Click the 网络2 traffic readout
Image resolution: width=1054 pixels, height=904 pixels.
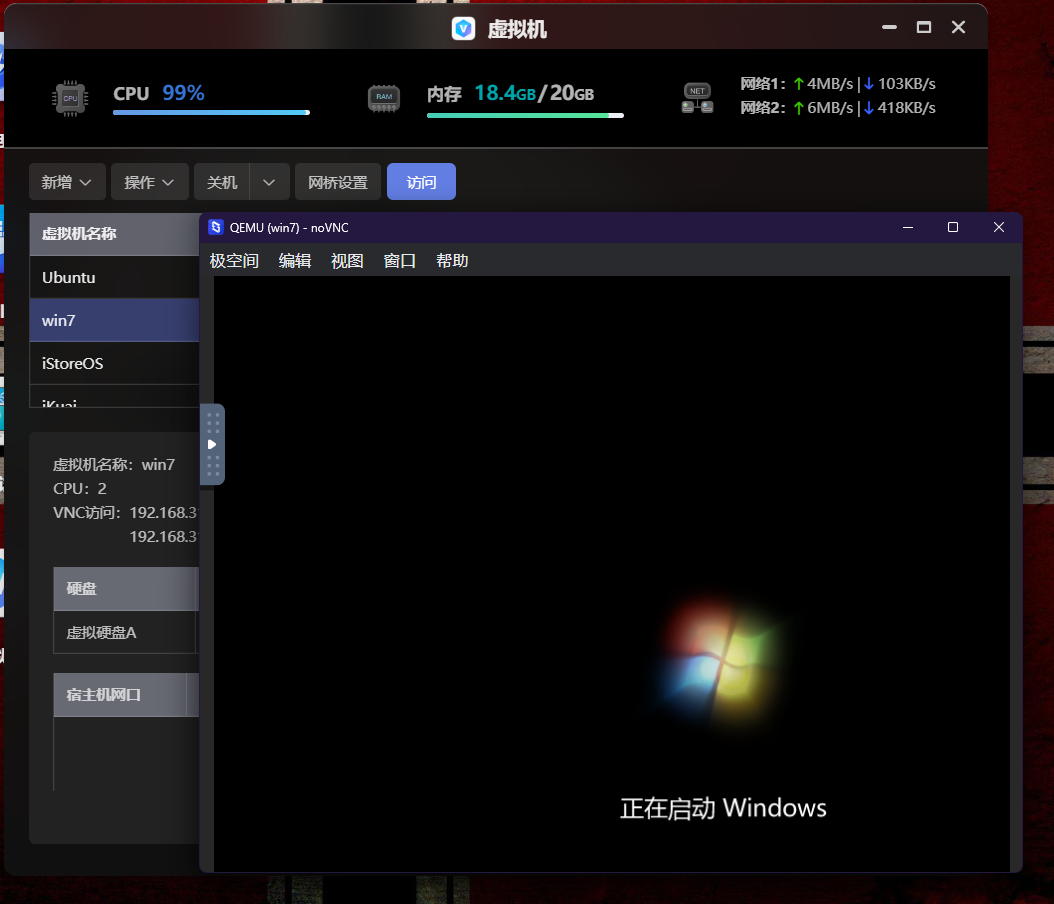(x=838, y=108)
